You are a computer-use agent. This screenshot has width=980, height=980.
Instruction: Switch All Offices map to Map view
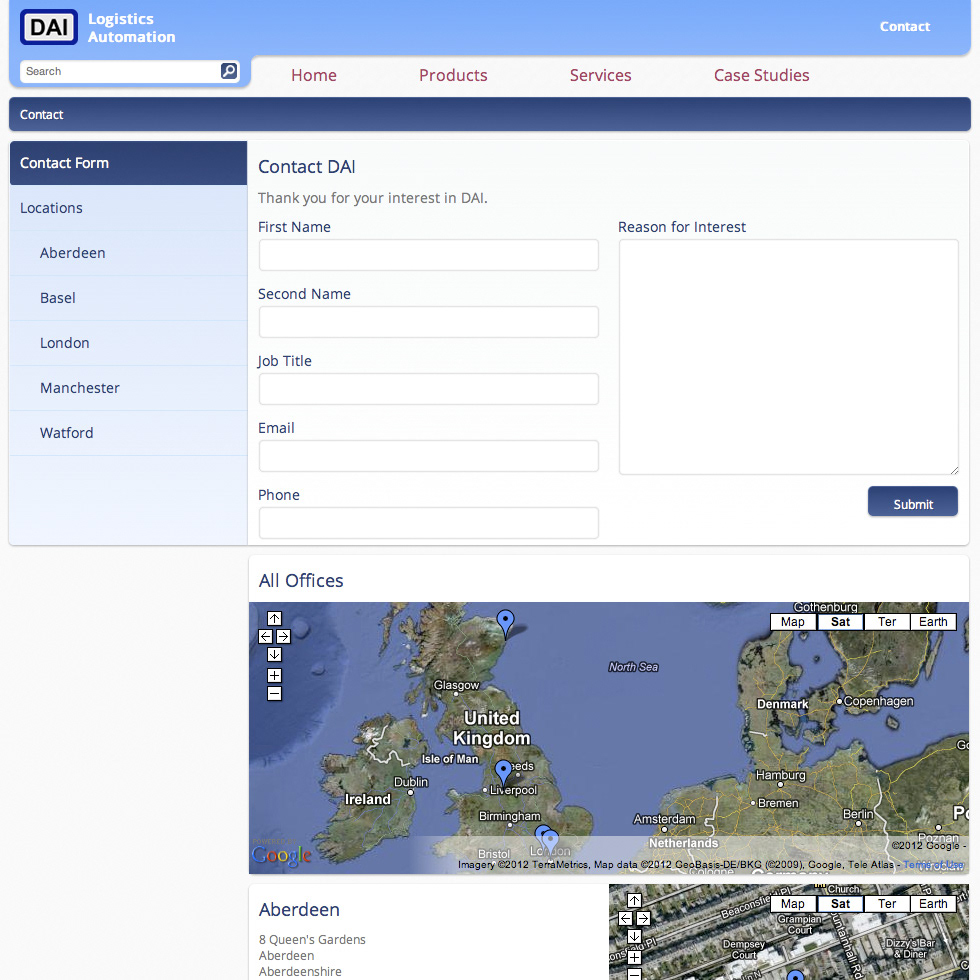click(x=793, y=622)
